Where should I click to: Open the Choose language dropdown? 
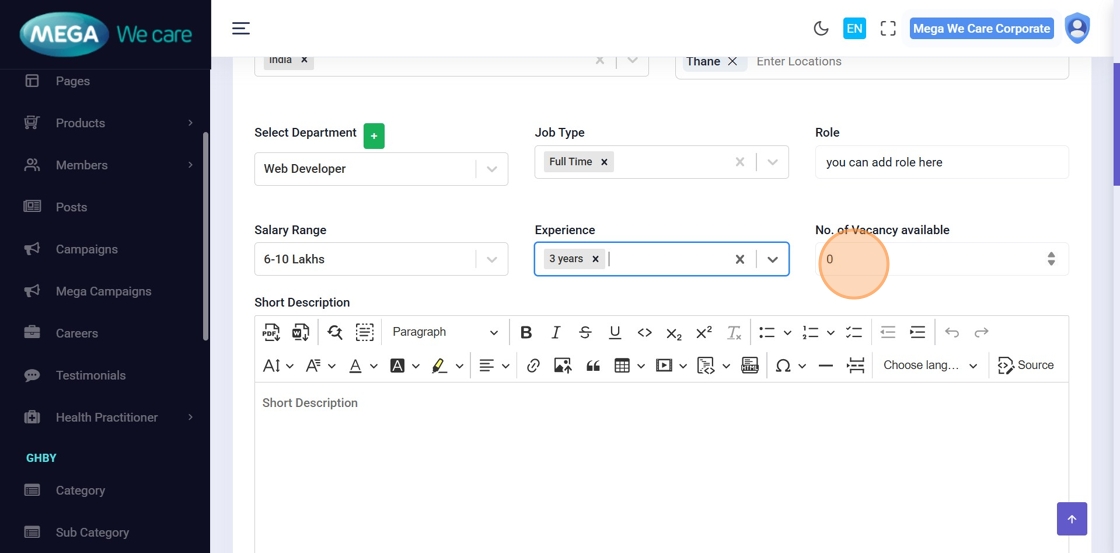click(x=929, y=366)
